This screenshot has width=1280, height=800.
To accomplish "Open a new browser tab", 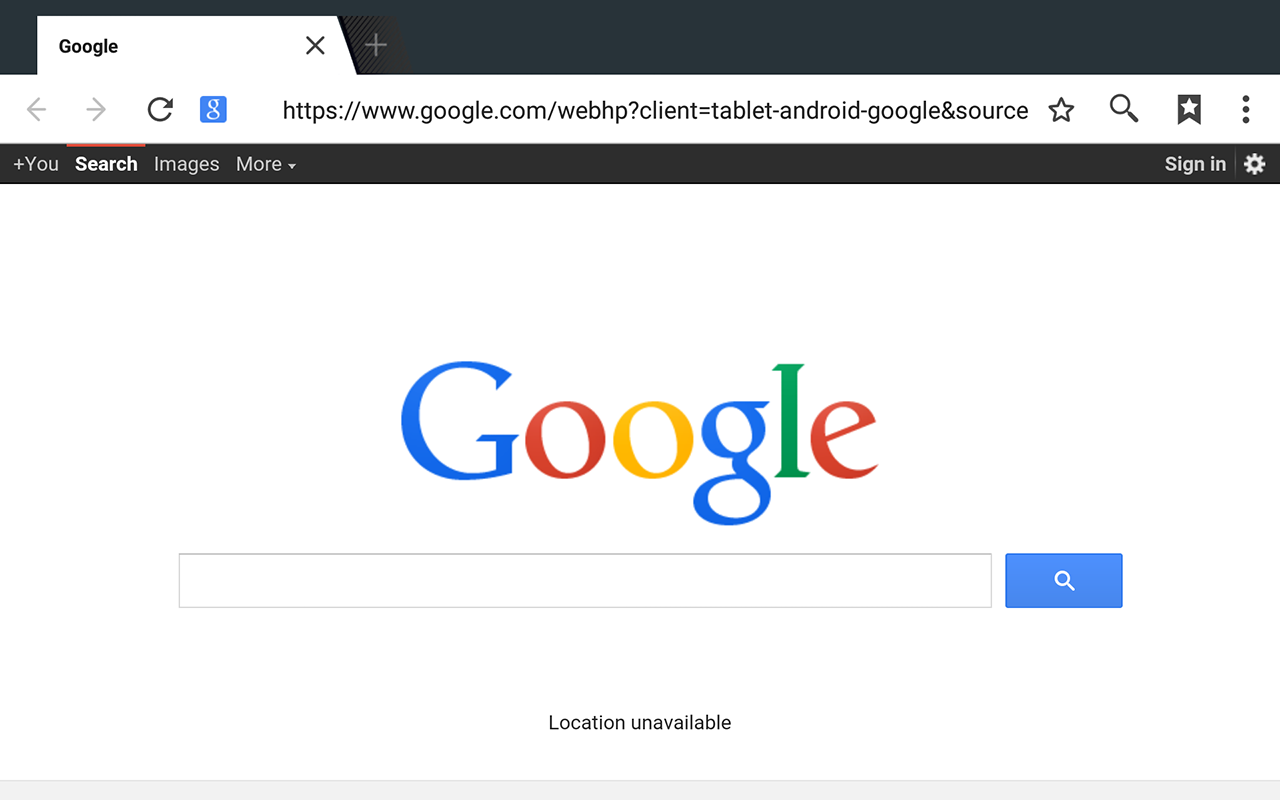I will (x=375, y=45).
